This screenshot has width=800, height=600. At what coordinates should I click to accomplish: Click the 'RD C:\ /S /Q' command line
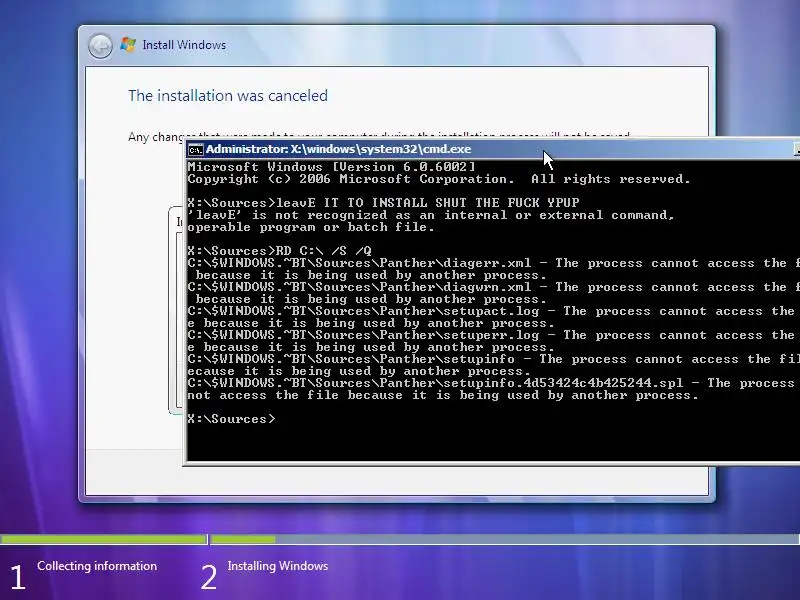pyautogui.click(x=280, y=251)
